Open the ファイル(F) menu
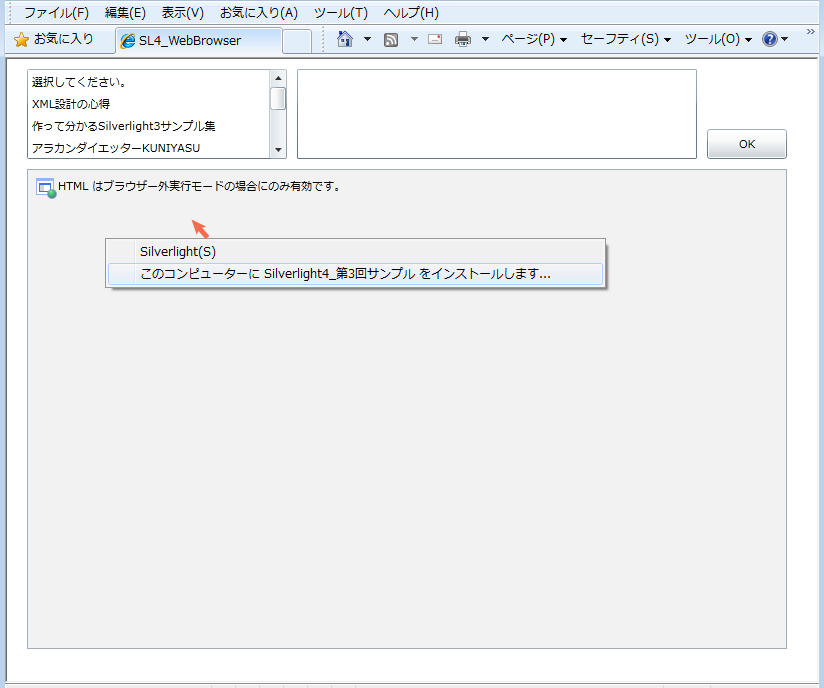The height and width of the screenshot is (688, 824). tap(56, 13)
